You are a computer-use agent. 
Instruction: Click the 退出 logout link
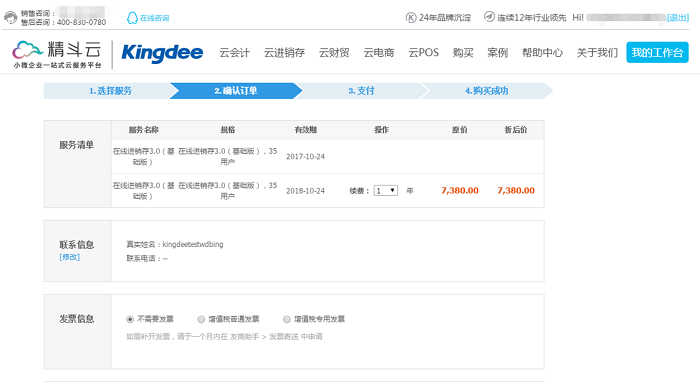pos(678,17)
